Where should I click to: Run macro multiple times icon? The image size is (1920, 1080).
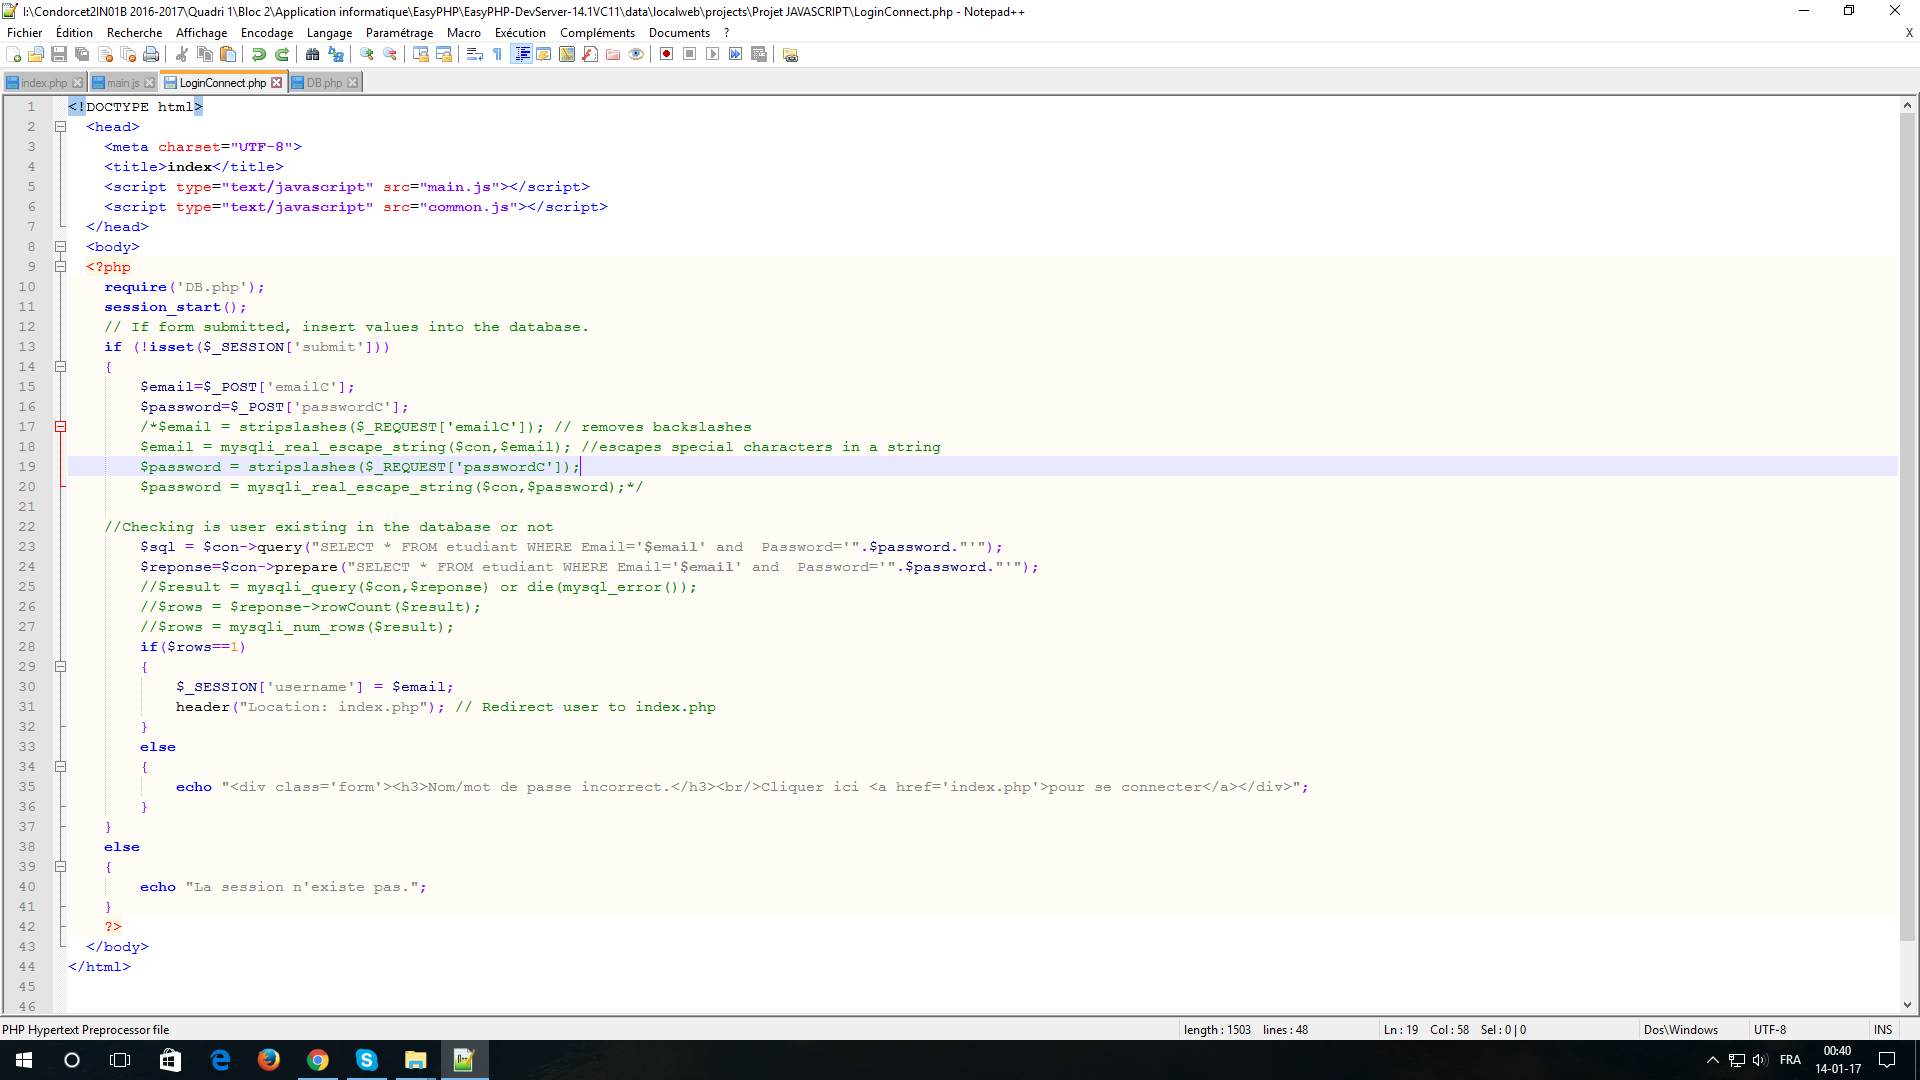736,55
